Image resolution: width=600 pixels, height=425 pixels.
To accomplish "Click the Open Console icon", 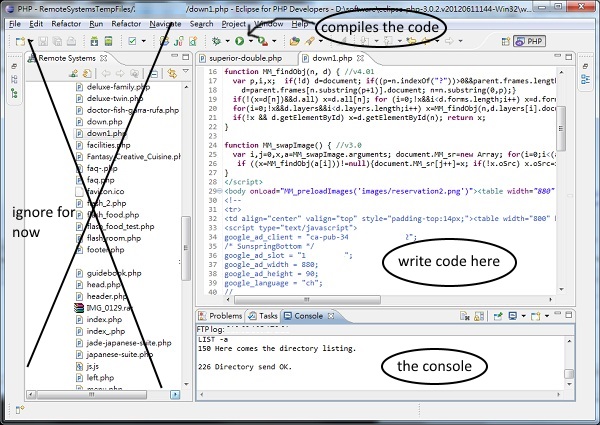I will (536, 316).
